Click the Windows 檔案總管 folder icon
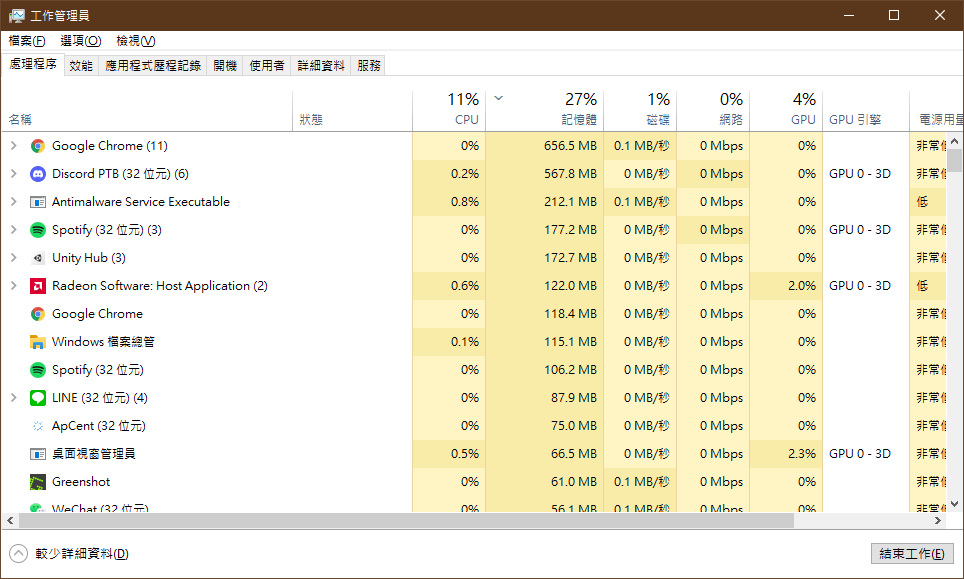 [x=38, y=342]
